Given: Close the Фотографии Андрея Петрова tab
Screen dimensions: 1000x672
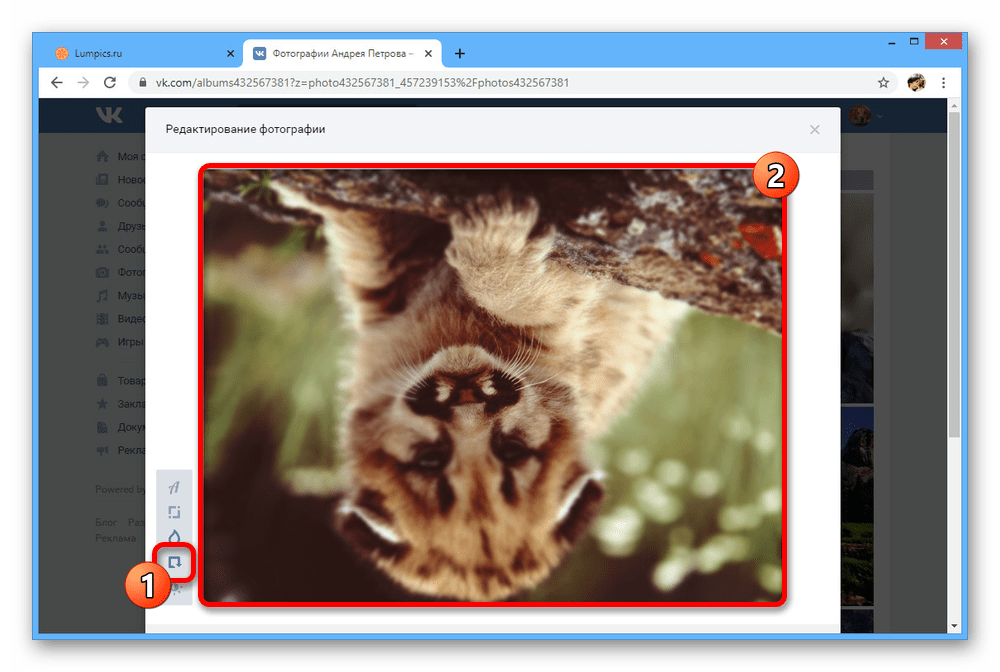Looking at the screenshot, I should point(428,54).
